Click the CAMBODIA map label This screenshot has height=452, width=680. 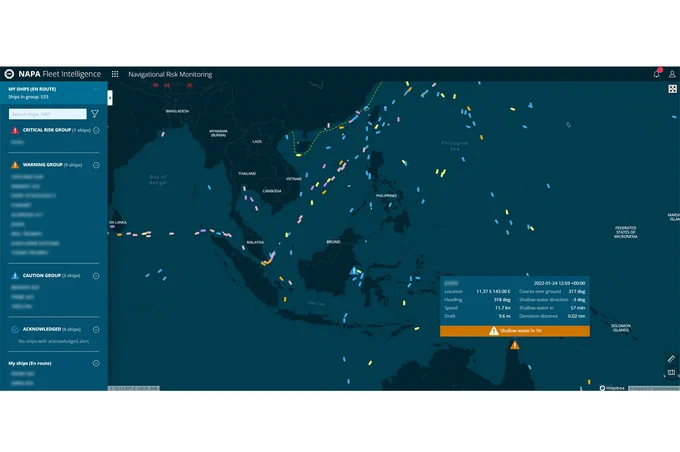click(x=272, y=191)
